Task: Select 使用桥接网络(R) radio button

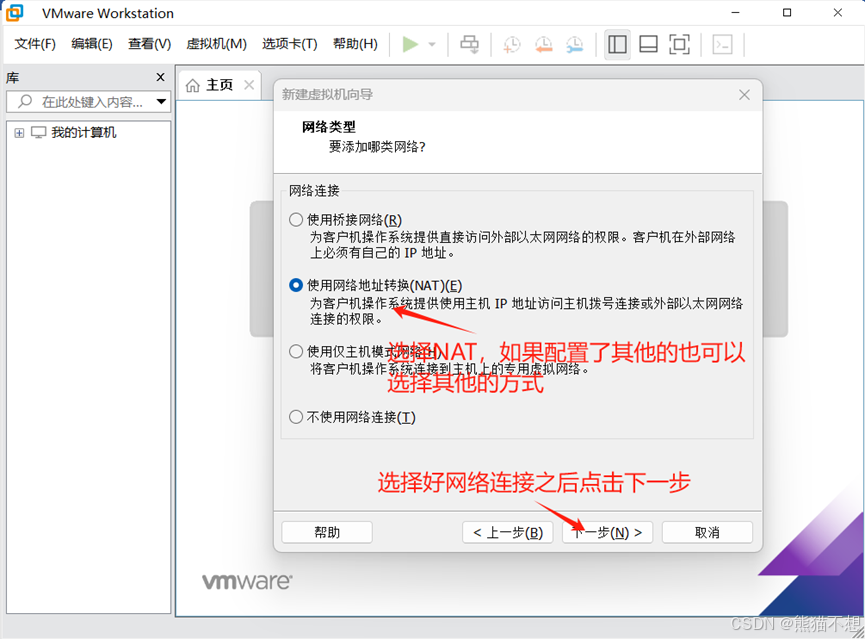Action: click(x=296, y=219)
